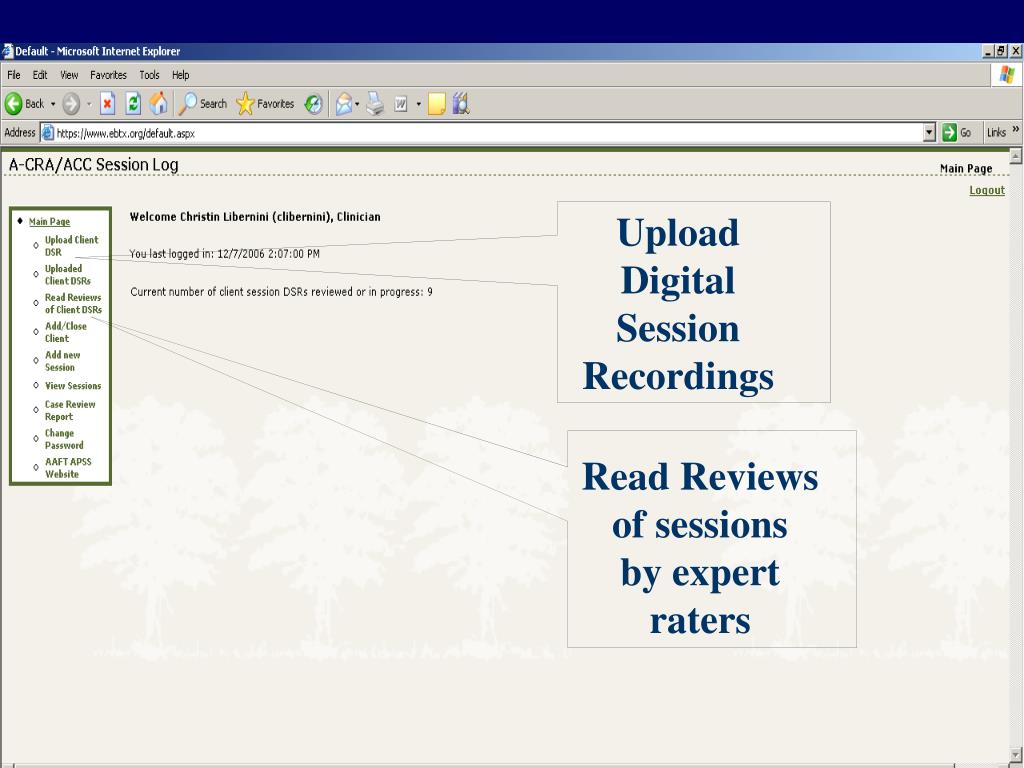Open Uploaded Client DSRs link
Screen dimensions: 1024x768
click(x=67, y=274)
